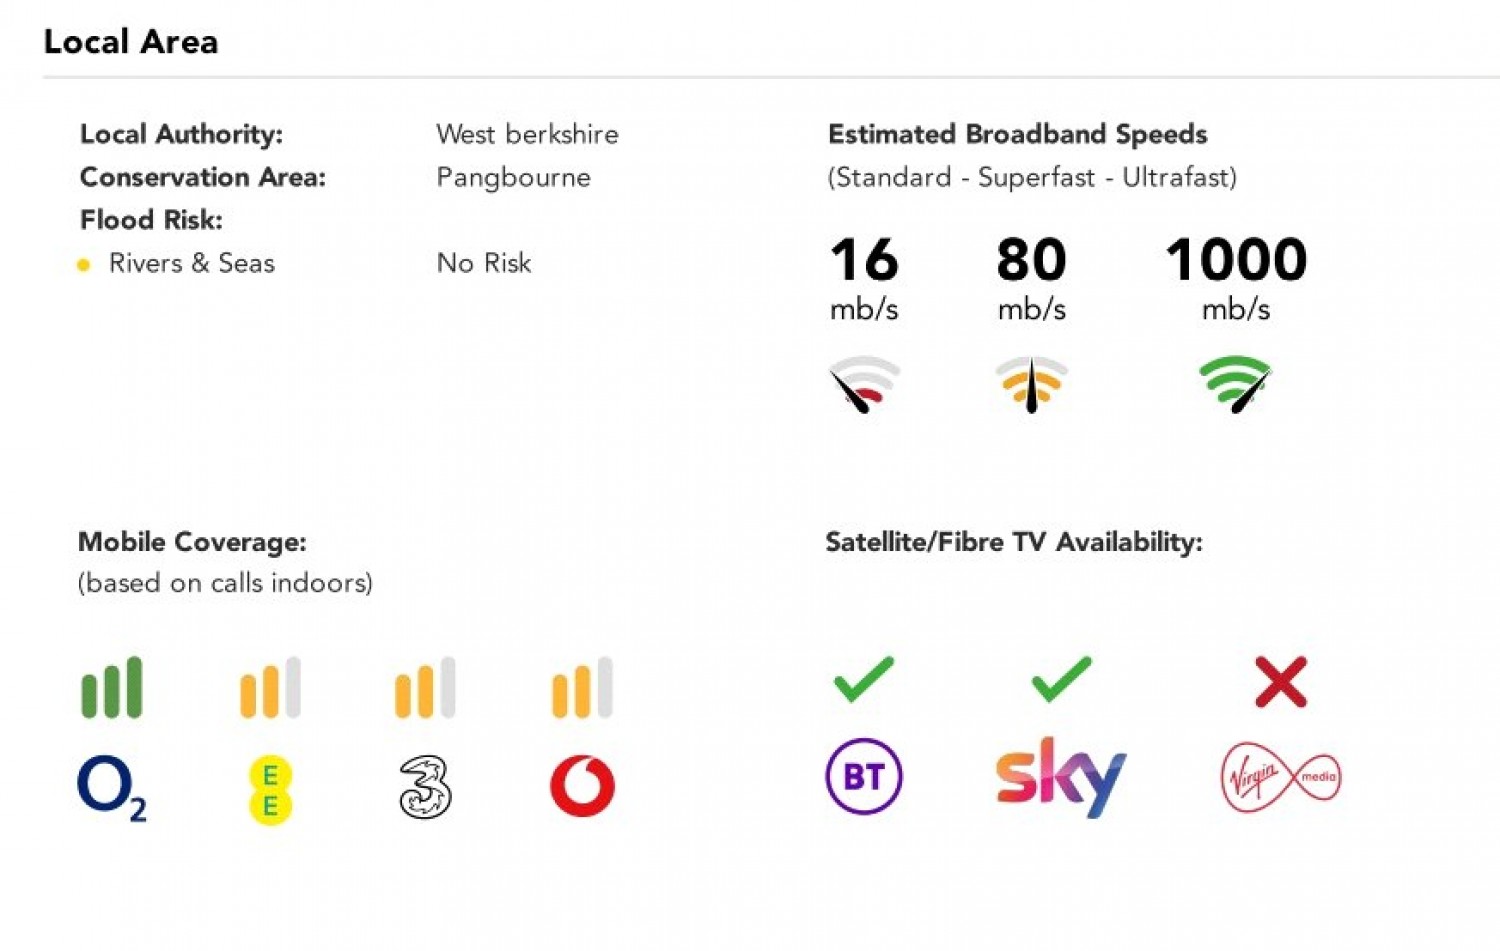The image size is (1500, 951).
Task: Click the green ultrafast speed gauge
Action: [x=1236, y=384]
